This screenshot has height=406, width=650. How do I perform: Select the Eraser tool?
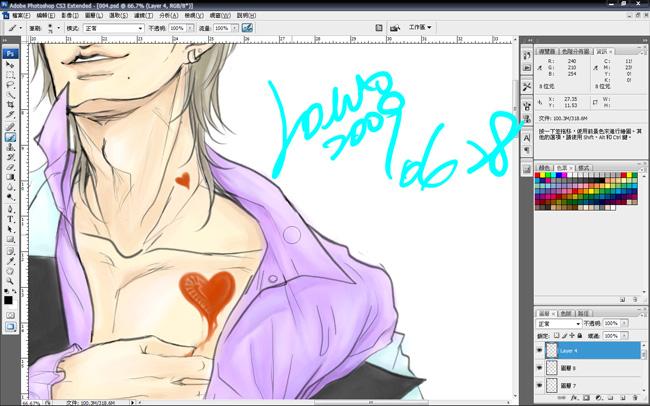pyautogui.click(x=10, y=167)
